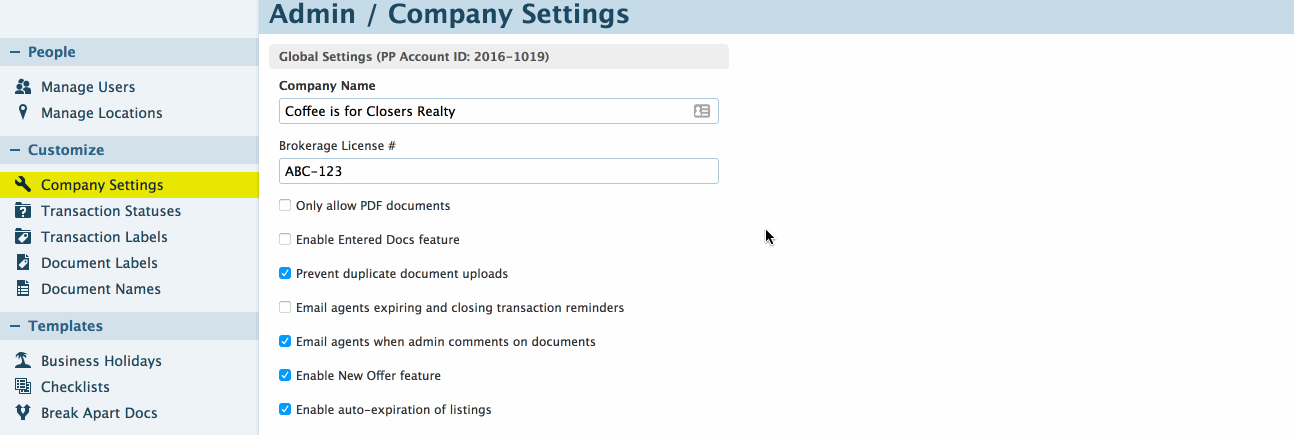The height and width of the screenshot is (435, 1294).
Task: Click the Transaction Labels folder icon
Action: pos(23,237)
